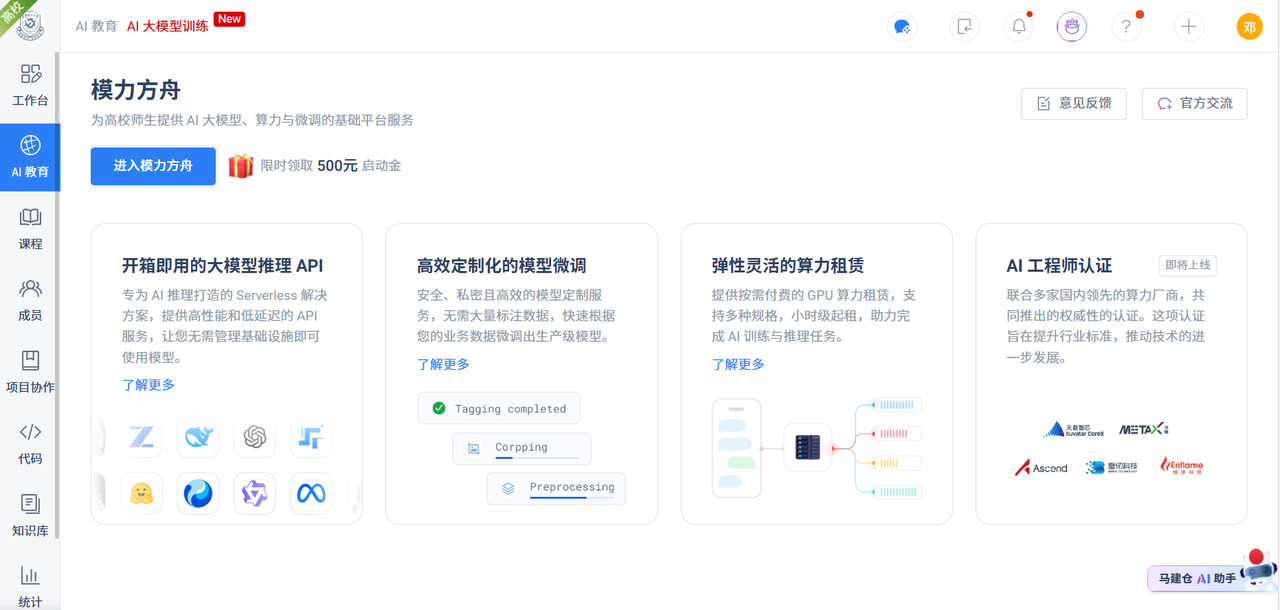Image resolution: width=1280 pixels, height=610 pixels.
Task: Click the Enflame logo
Action: (x=1182, y=465)
